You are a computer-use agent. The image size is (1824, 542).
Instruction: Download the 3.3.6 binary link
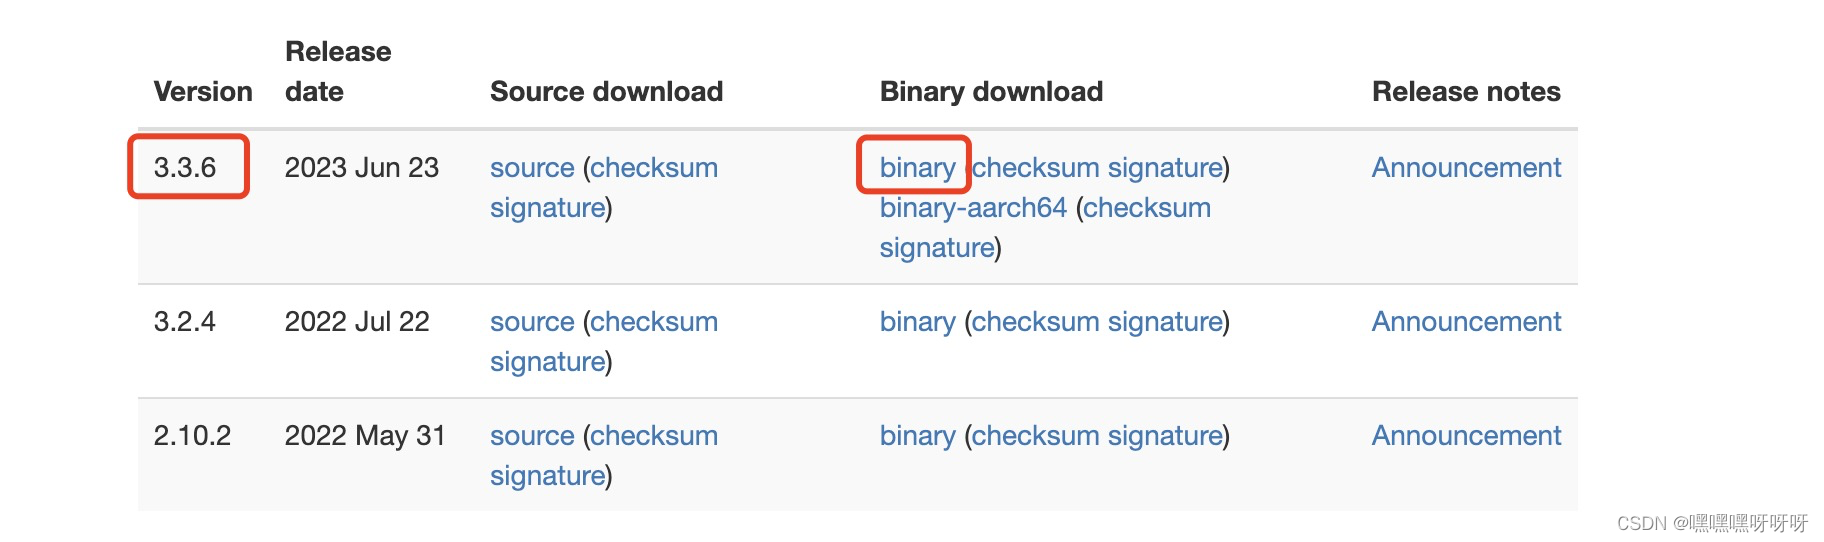tap(917, 168)
